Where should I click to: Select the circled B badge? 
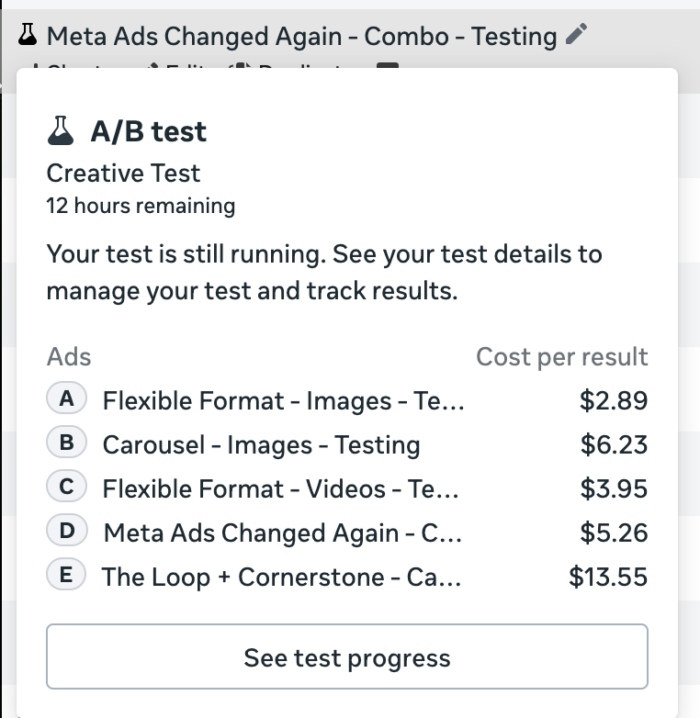(x=66, y=444)
